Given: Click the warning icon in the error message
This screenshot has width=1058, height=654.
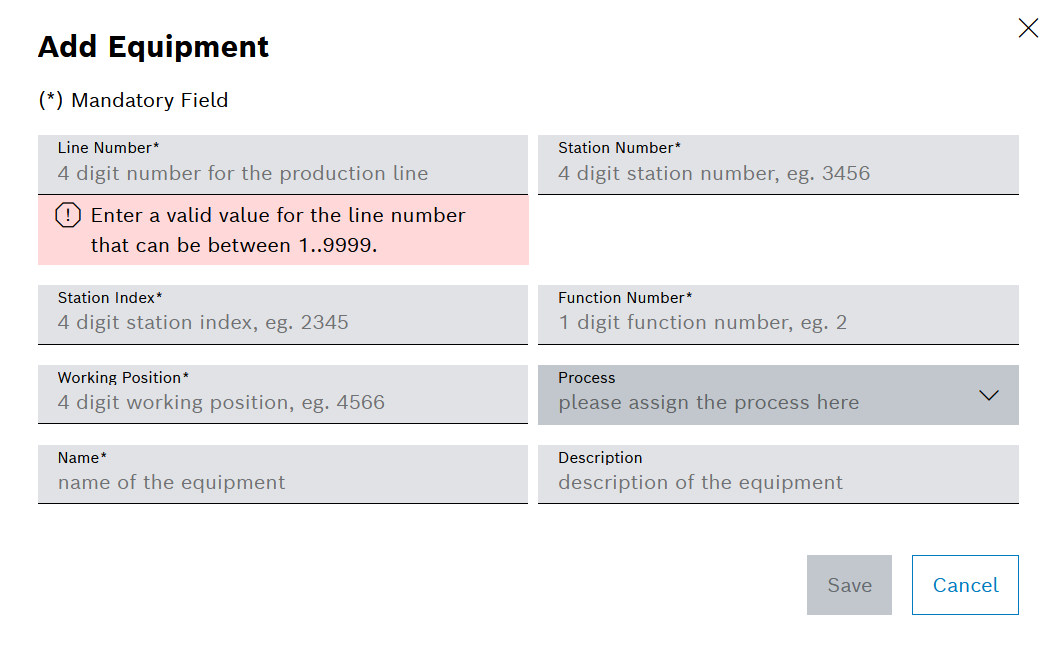Looking at the screenshot, I should pos(66,214).
